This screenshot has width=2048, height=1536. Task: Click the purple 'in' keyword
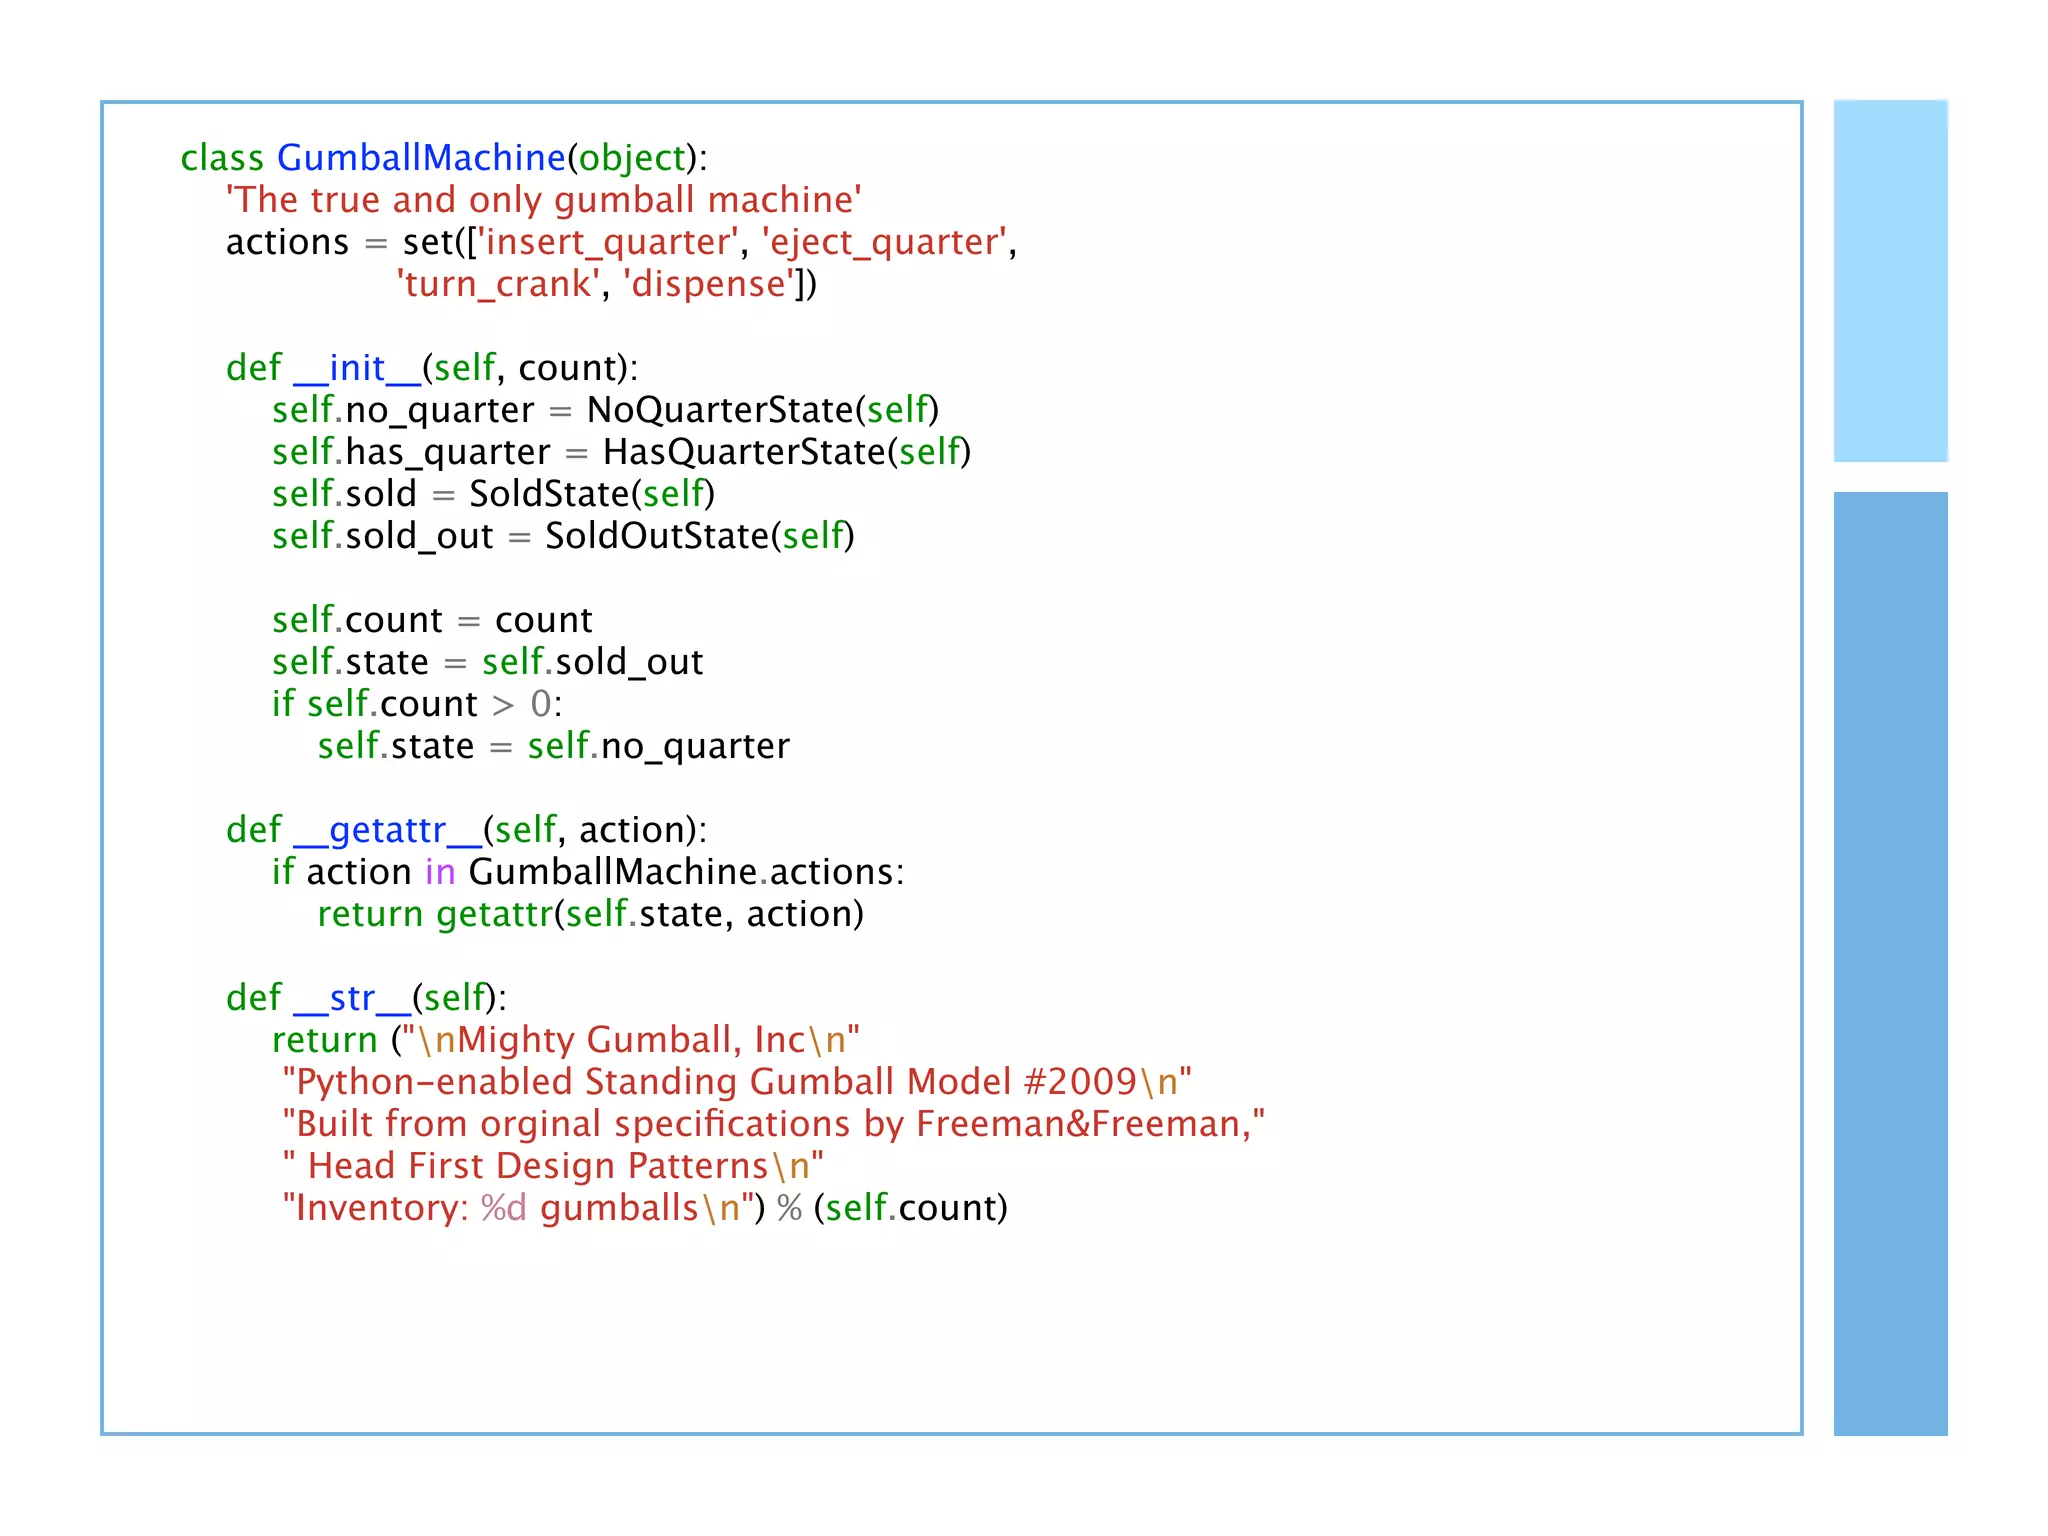point(440,872)
